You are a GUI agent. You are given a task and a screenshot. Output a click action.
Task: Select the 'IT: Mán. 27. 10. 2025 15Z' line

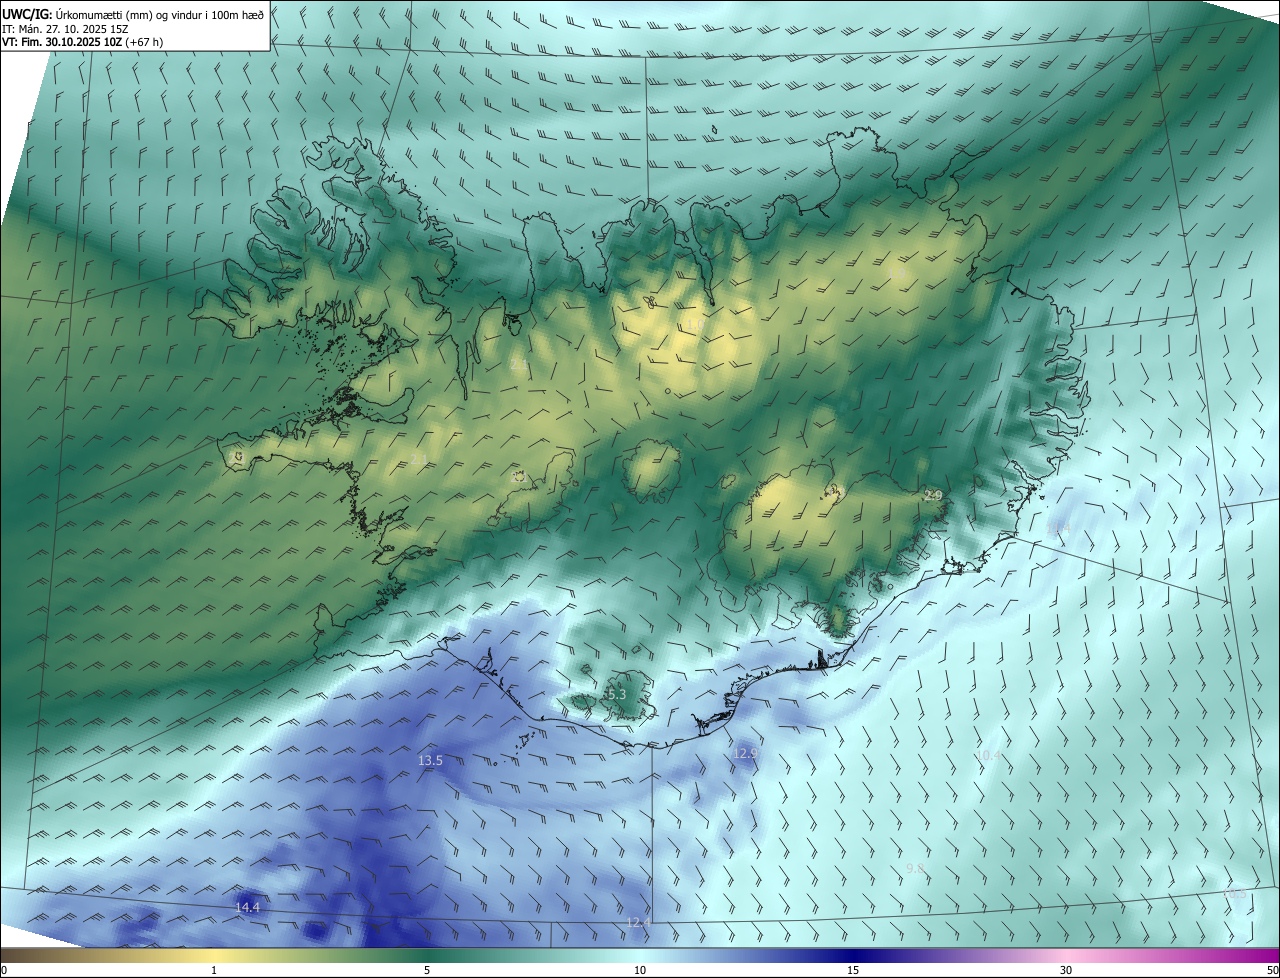pyautogui.click(x=67, y=29)
